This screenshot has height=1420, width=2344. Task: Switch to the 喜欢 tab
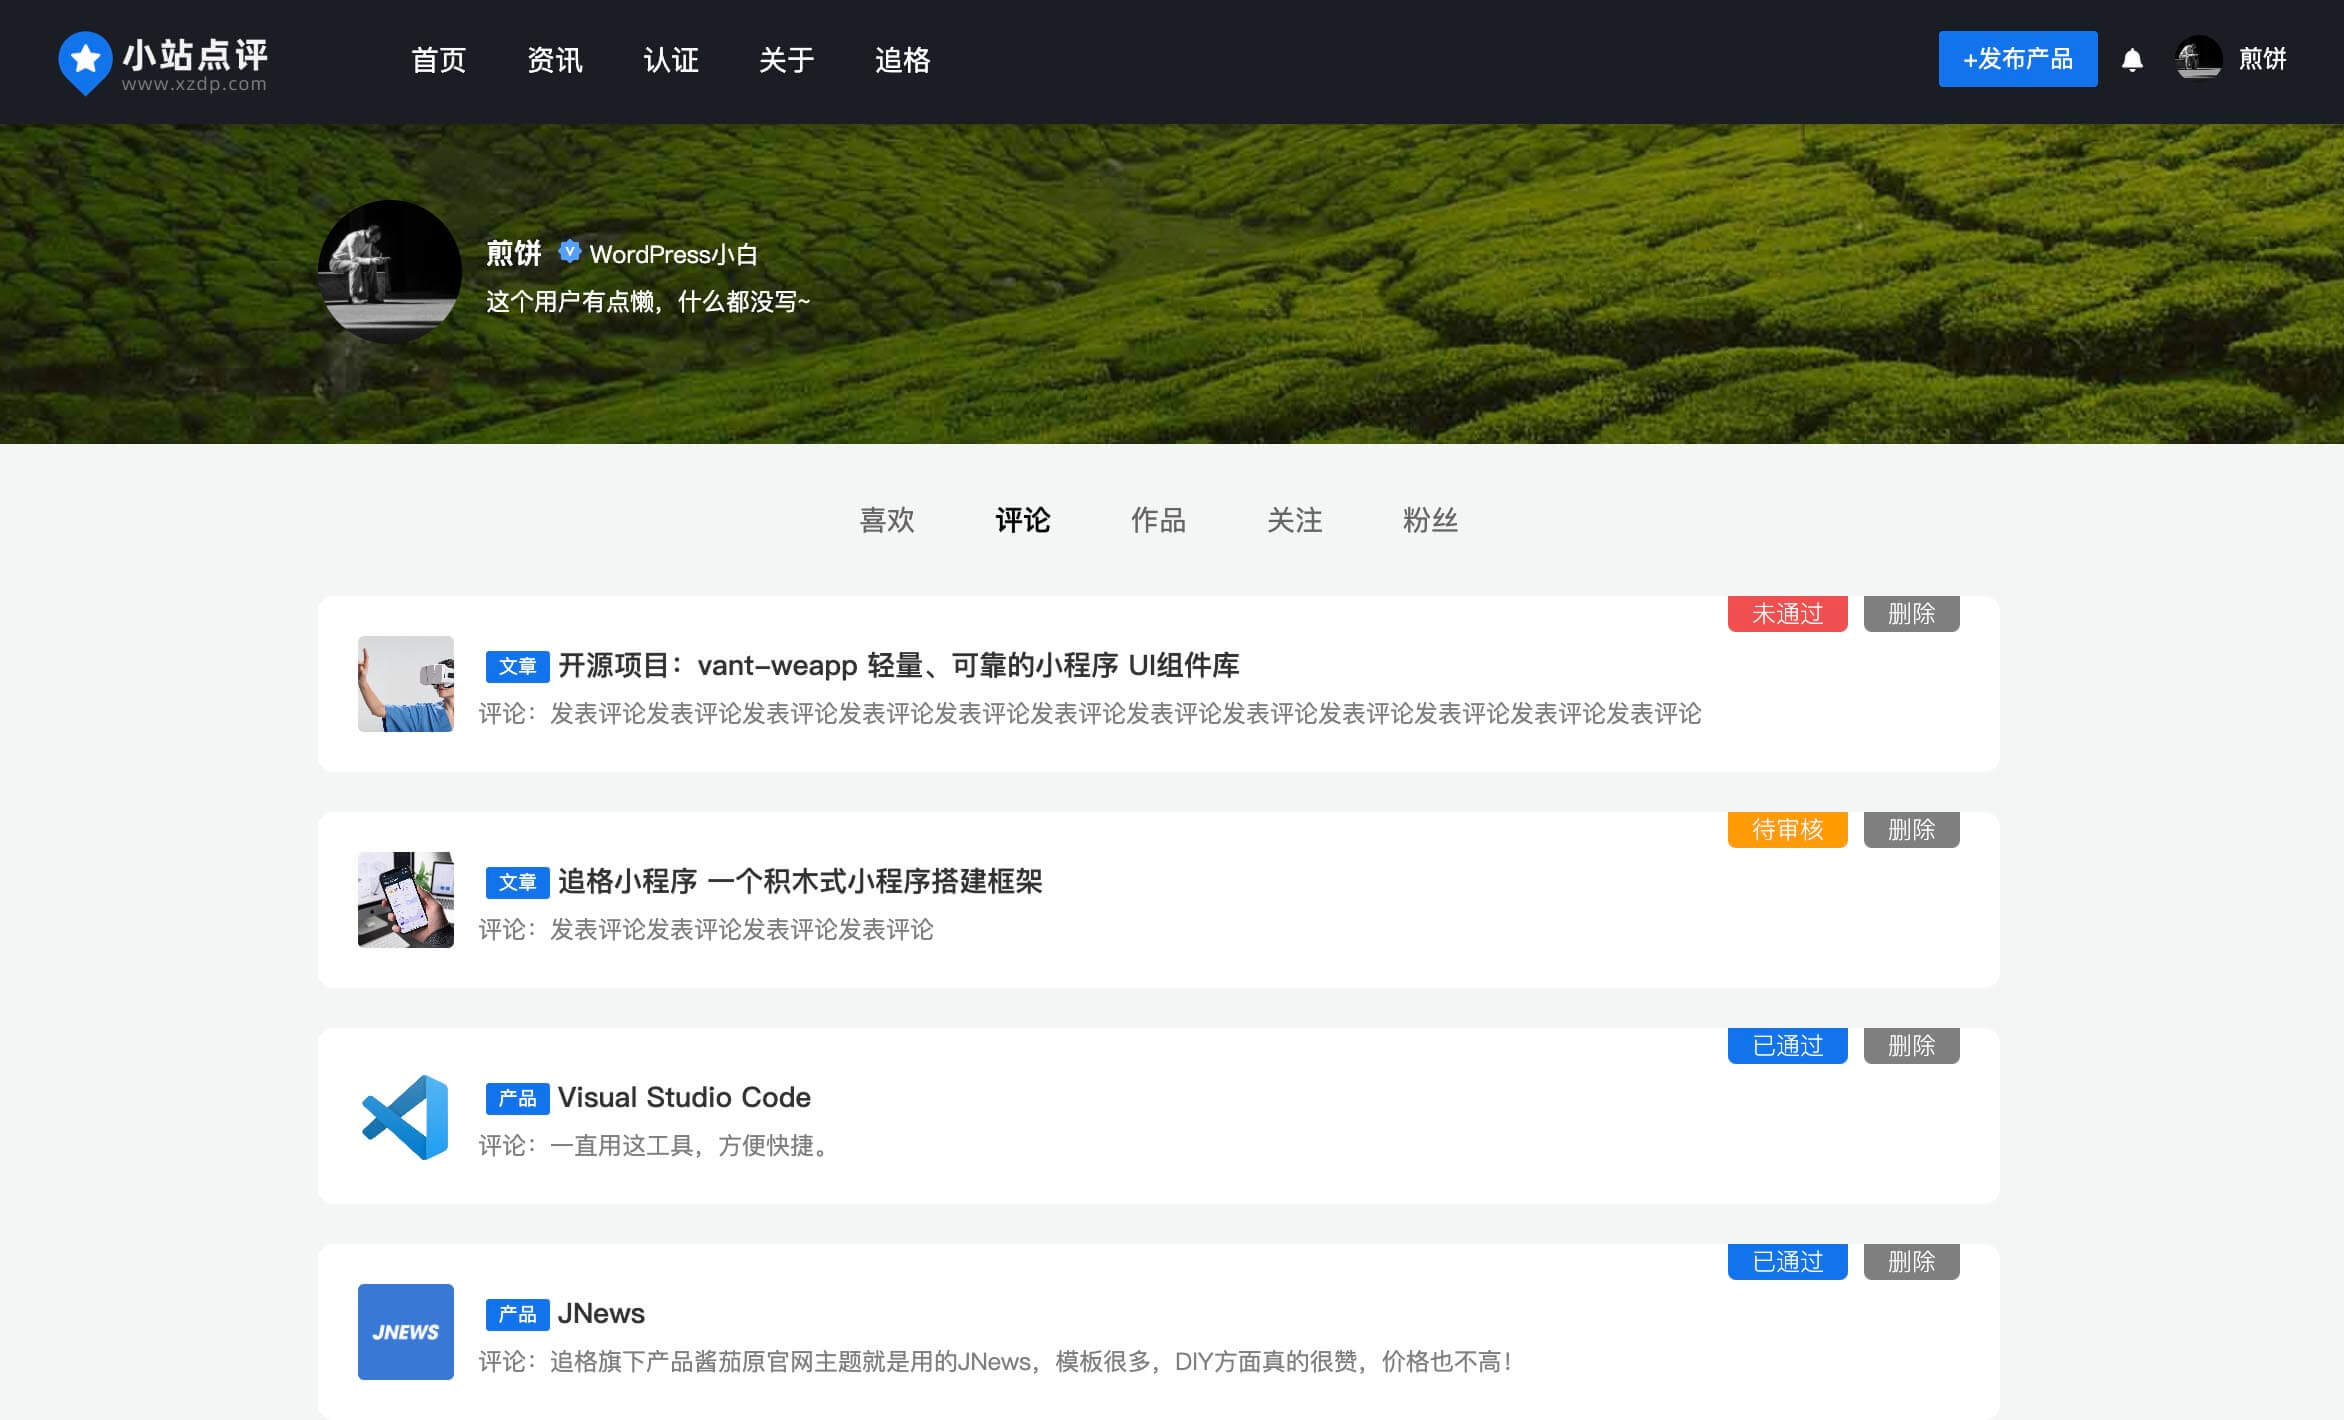(x=887, y=520)
